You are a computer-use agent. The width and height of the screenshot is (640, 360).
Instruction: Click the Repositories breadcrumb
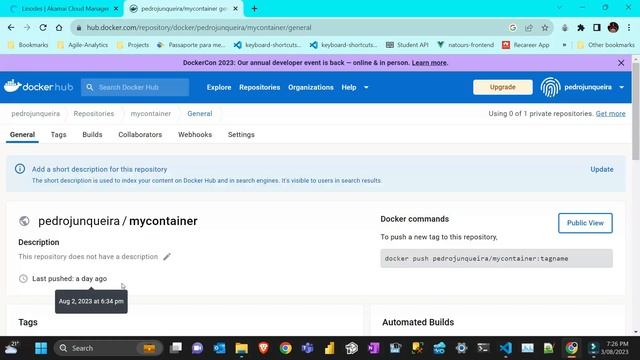click(93, 113)
